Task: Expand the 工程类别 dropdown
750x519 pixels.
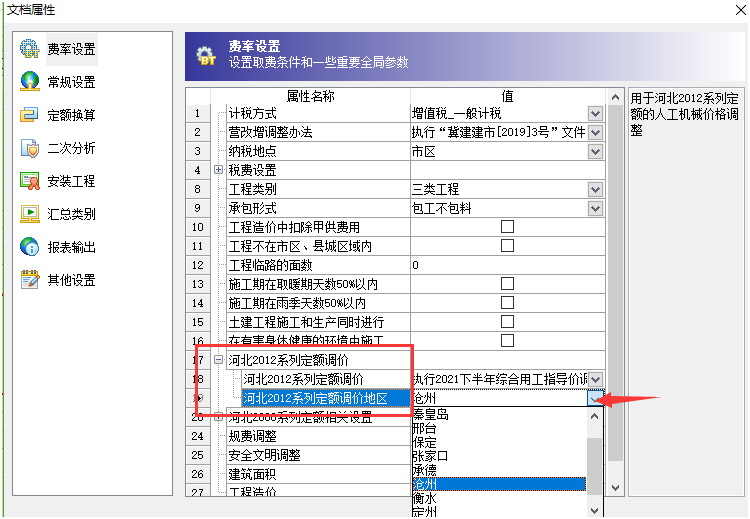Action: pyautogui.click(x=596, y=189)
